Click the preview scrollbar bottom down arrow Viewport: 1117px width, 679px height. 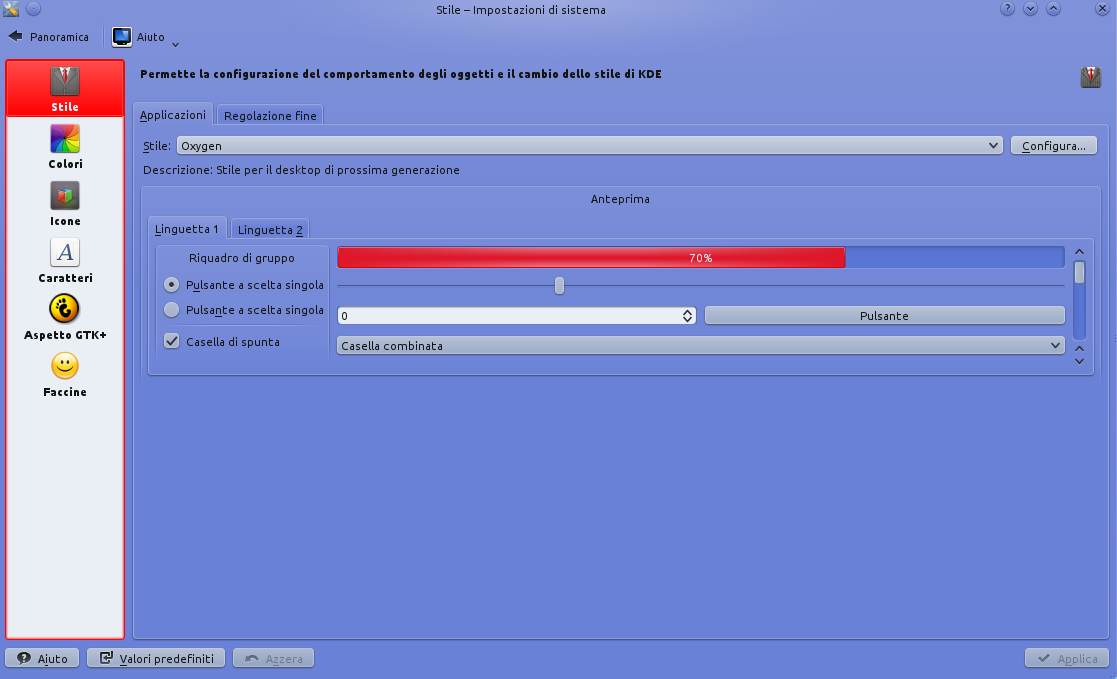click(x=1079, y=361)
